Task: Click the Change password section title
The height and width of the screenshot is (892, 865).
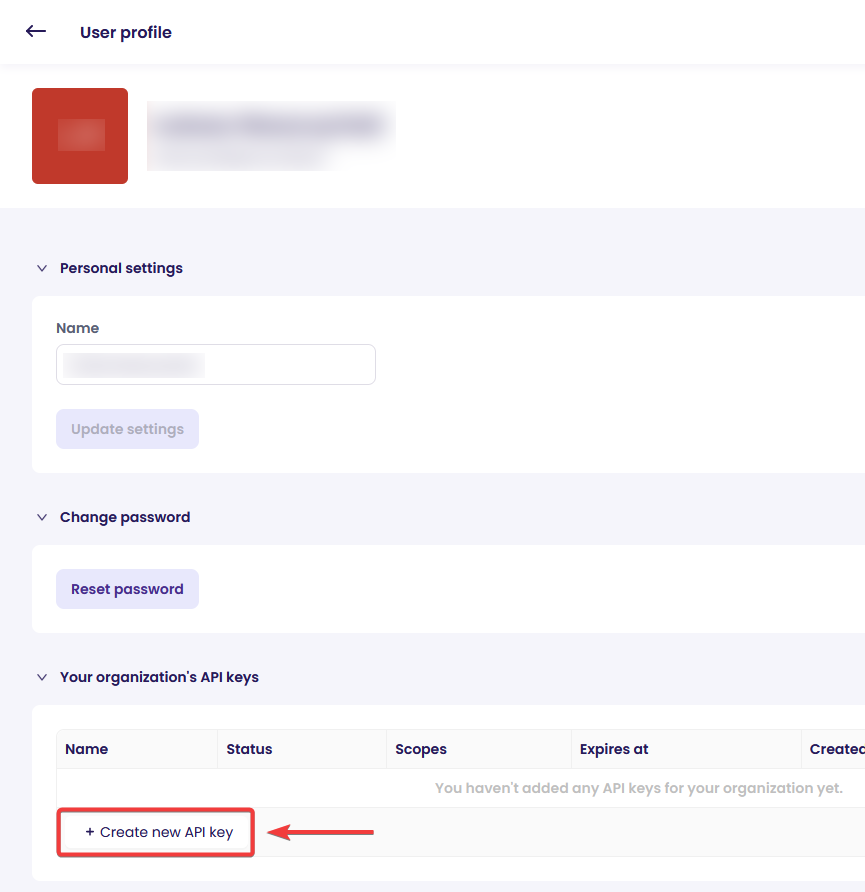Action: pos(125,517)
